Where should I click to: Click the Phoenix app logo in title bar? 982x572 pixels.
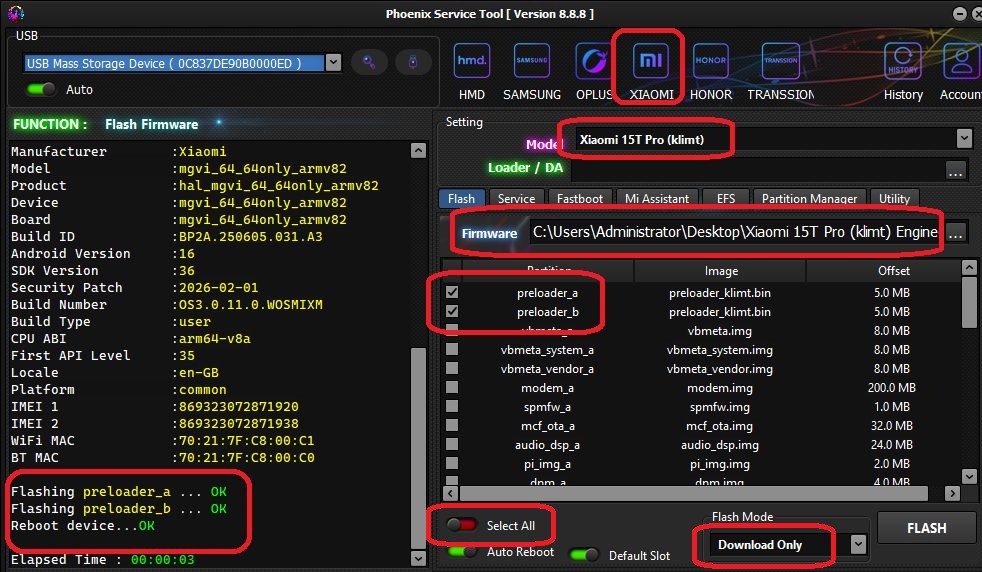click(15, 13)
